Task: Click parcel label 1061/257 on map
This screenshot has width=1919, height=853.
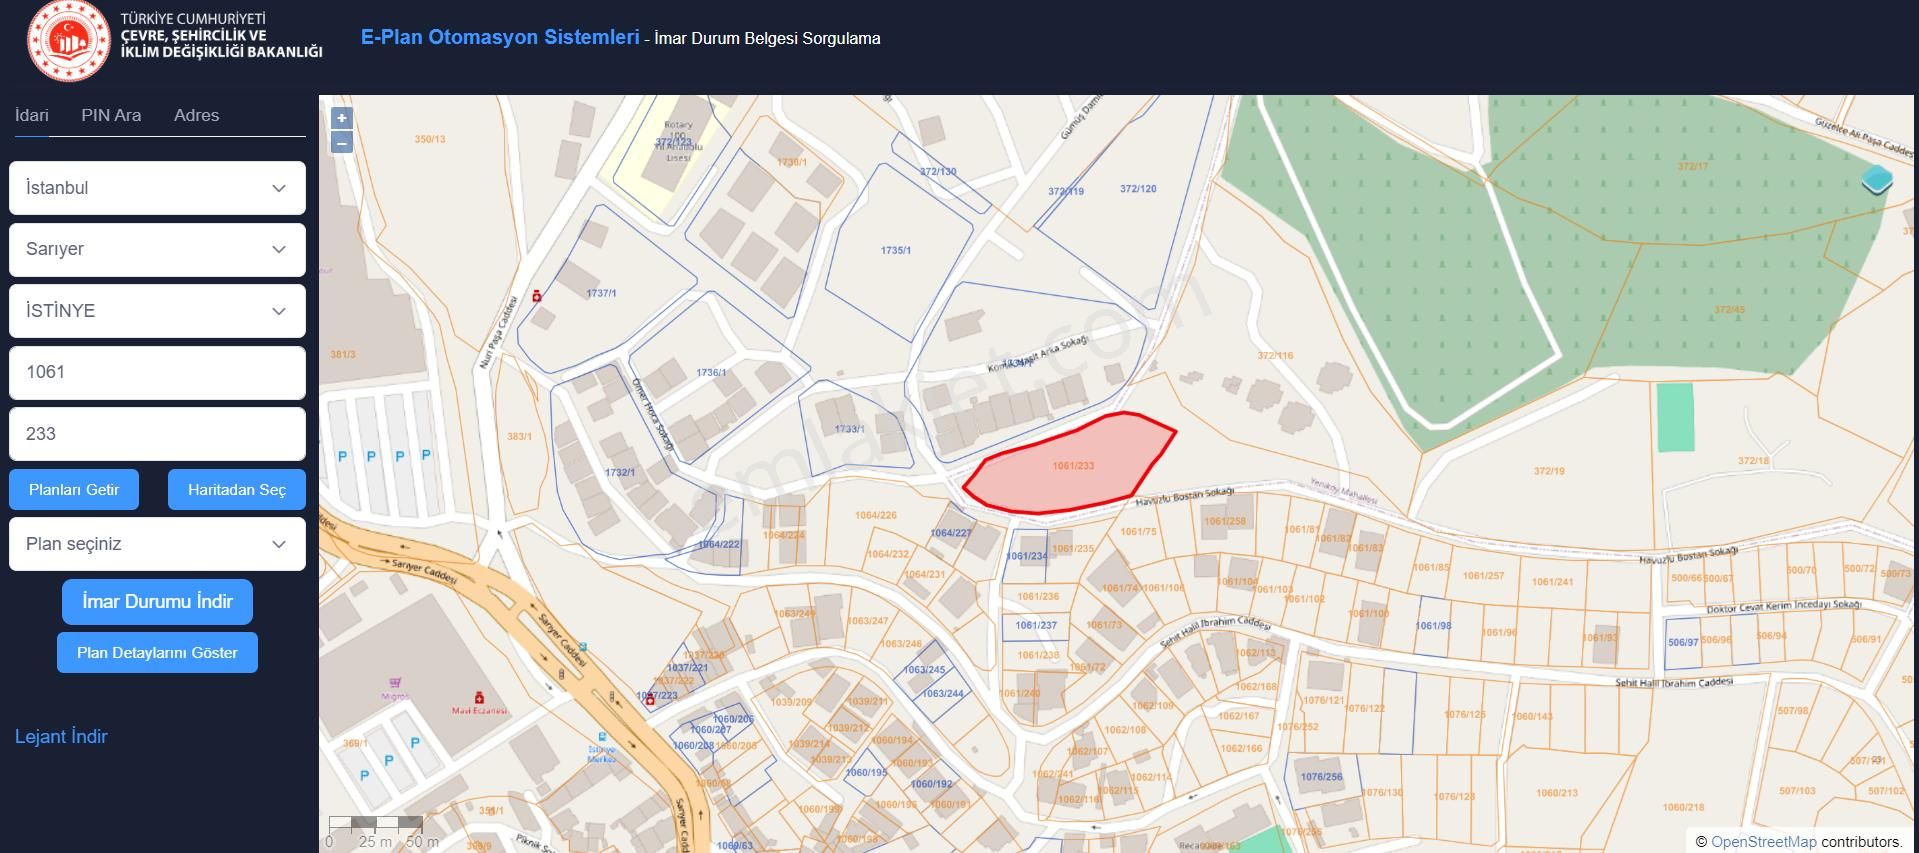Action: tap(1483, 575)
